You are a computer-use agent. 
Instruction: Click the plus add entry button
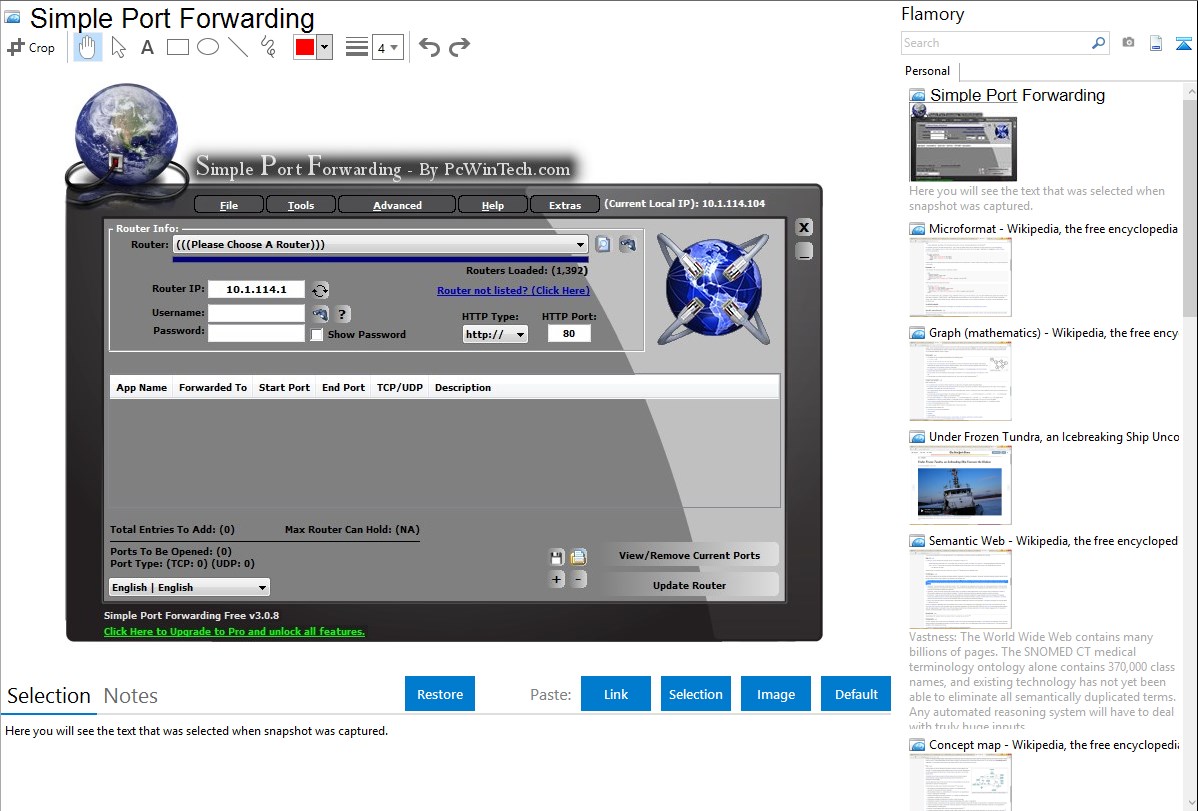pos(557,579)
